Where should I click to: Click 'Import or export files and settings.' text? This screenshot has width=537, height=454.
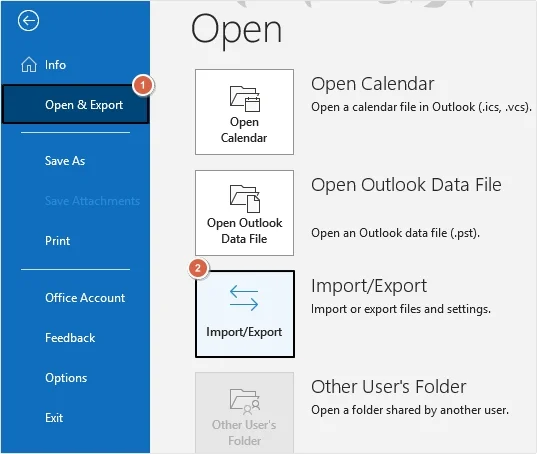click(401, 309)
